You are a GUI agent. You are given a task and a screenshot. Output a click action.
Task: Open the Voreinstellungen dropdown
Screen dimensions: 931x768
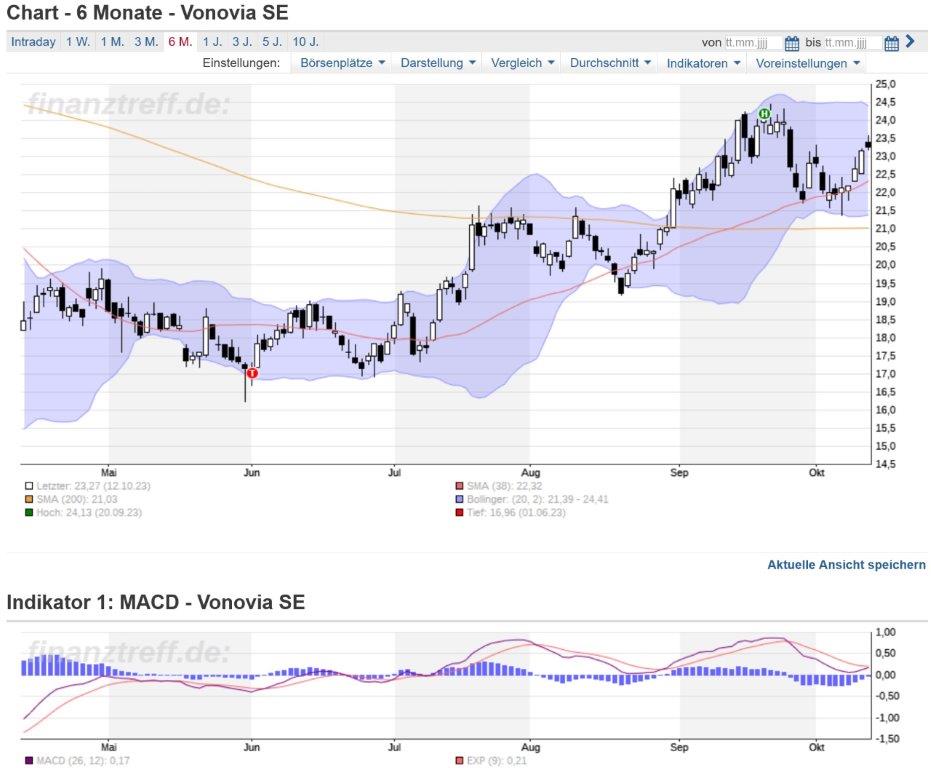[807, 63]
